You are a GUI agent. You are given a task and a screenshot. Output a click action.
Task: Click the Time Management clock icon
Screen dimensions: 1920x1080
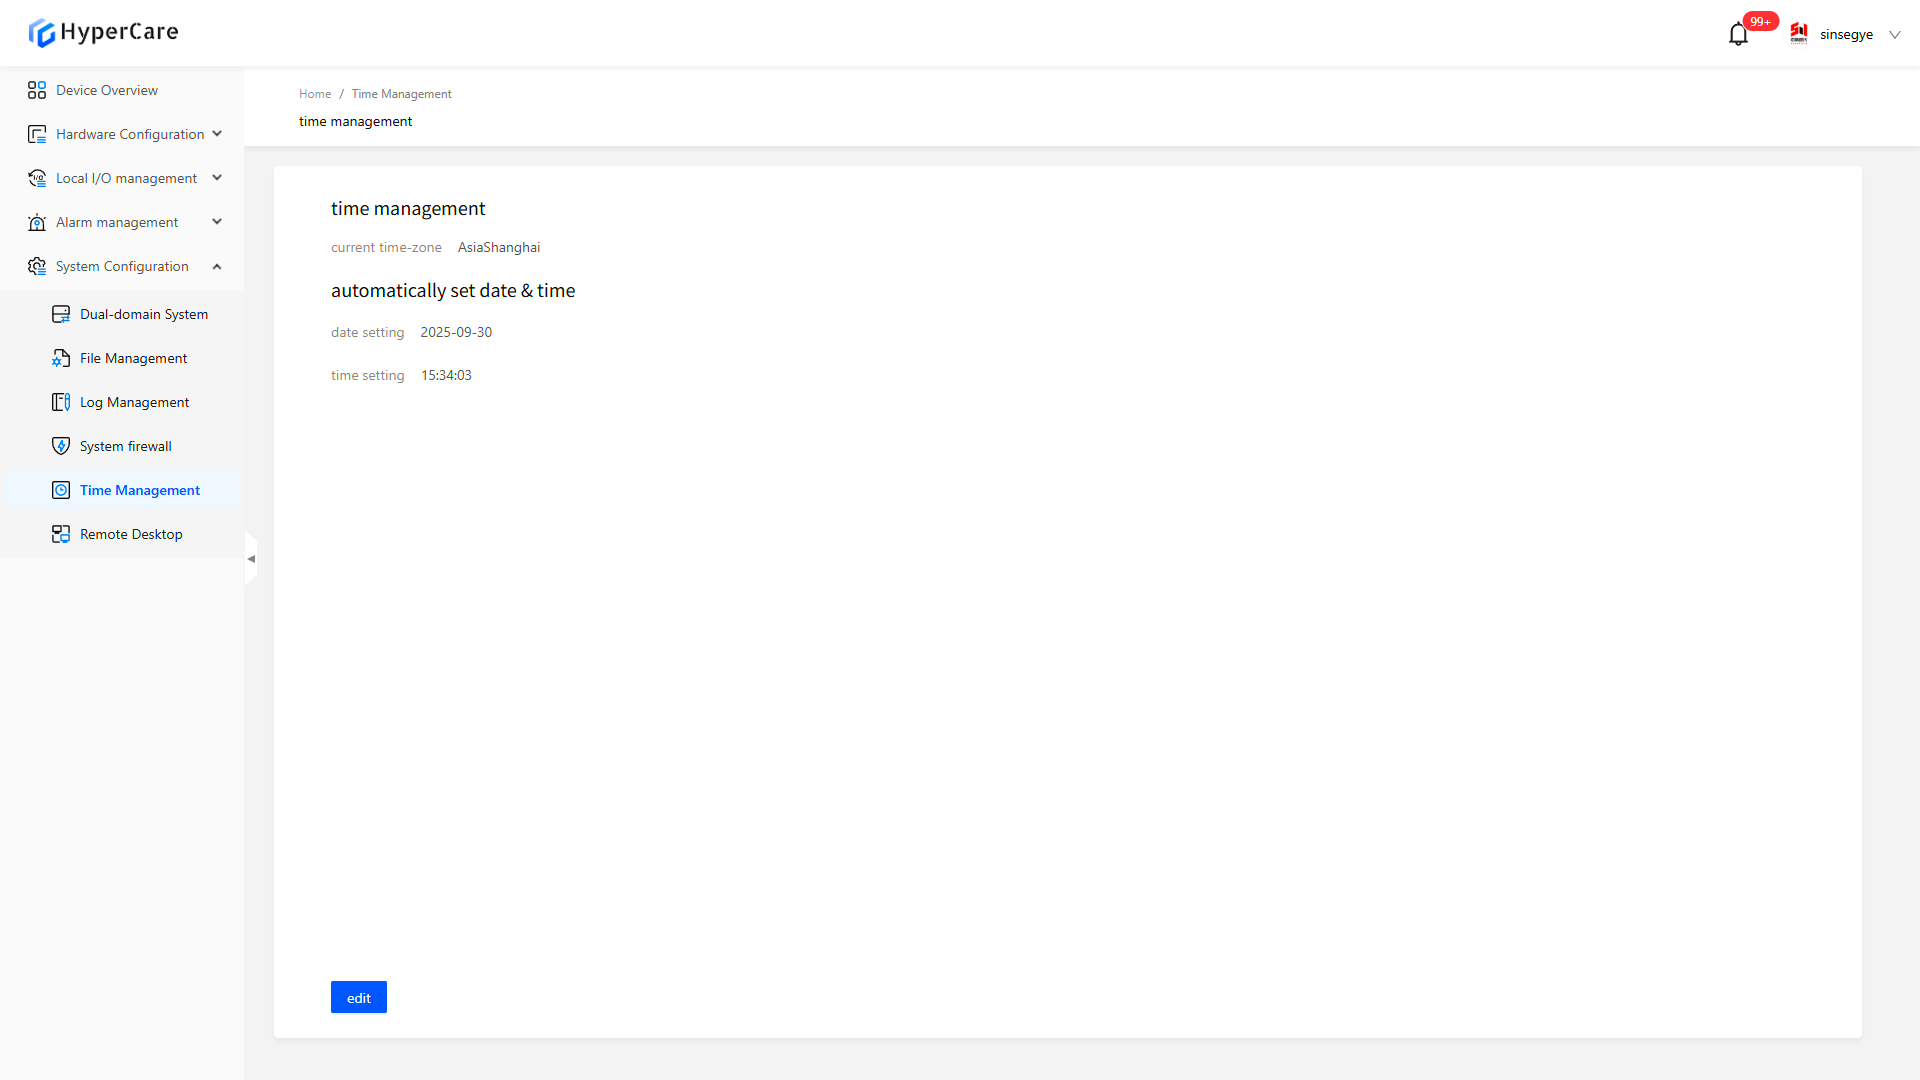pos(61,490)
